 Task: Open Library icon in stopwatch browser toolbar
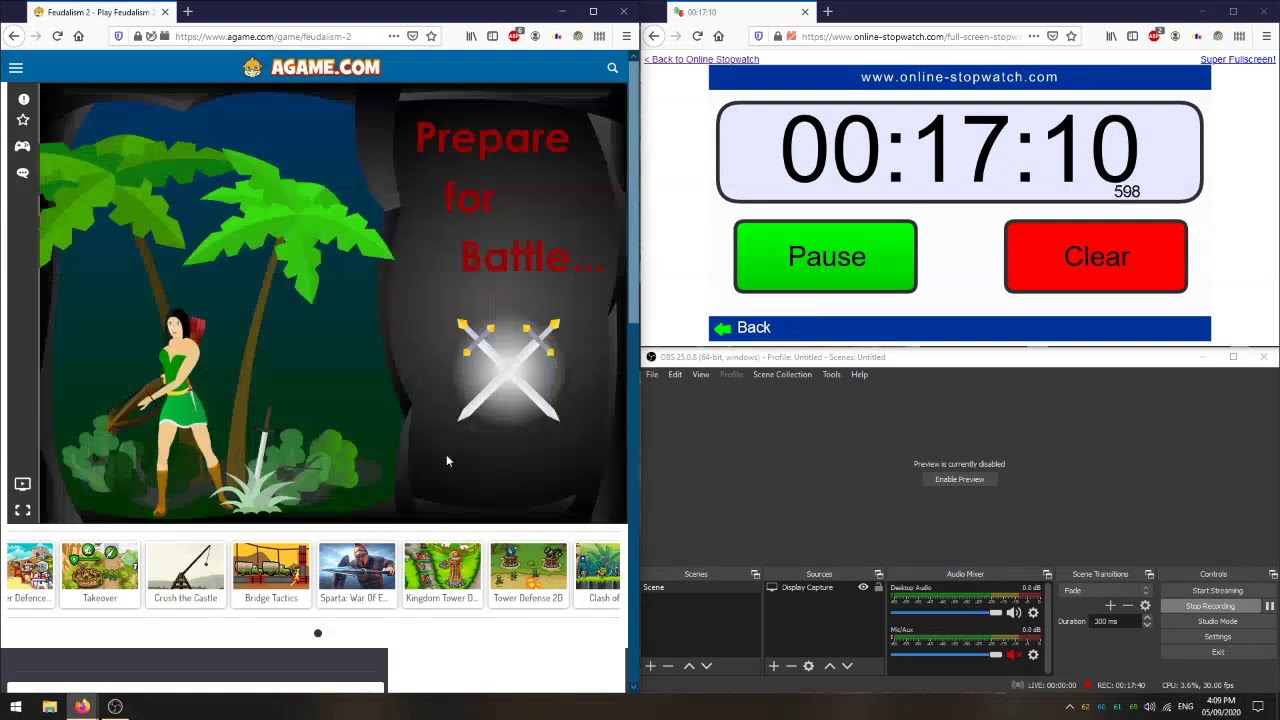tap(1111, 36)
